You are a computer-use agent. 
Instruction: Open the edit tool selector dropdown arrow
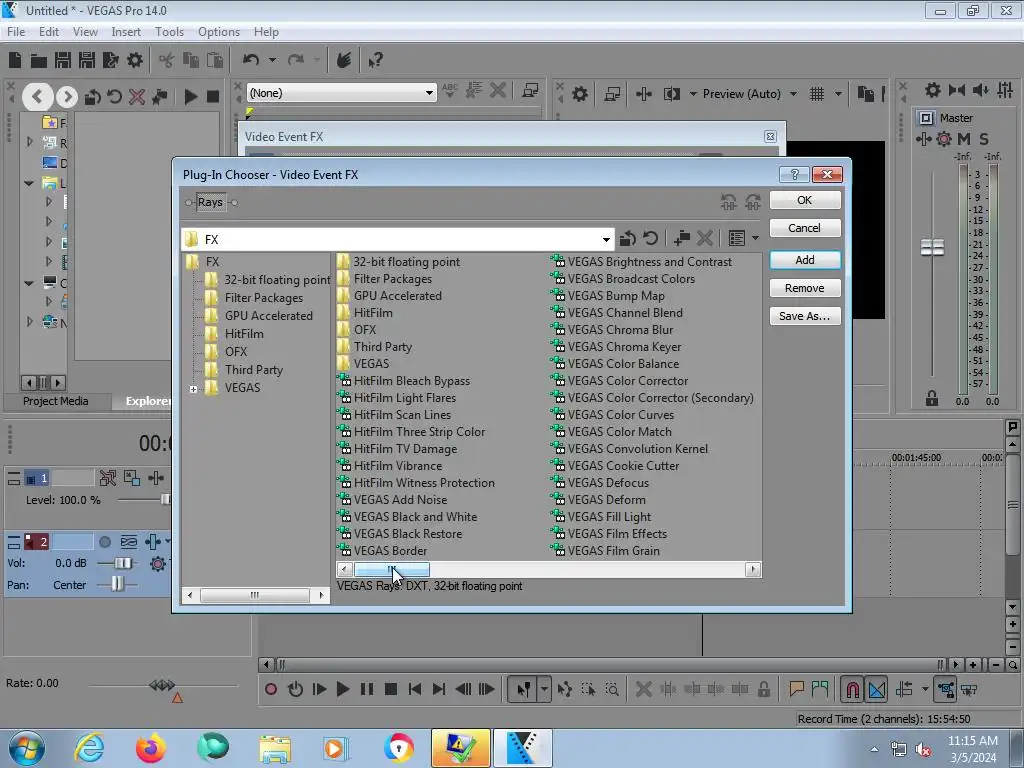coord(545,689)
